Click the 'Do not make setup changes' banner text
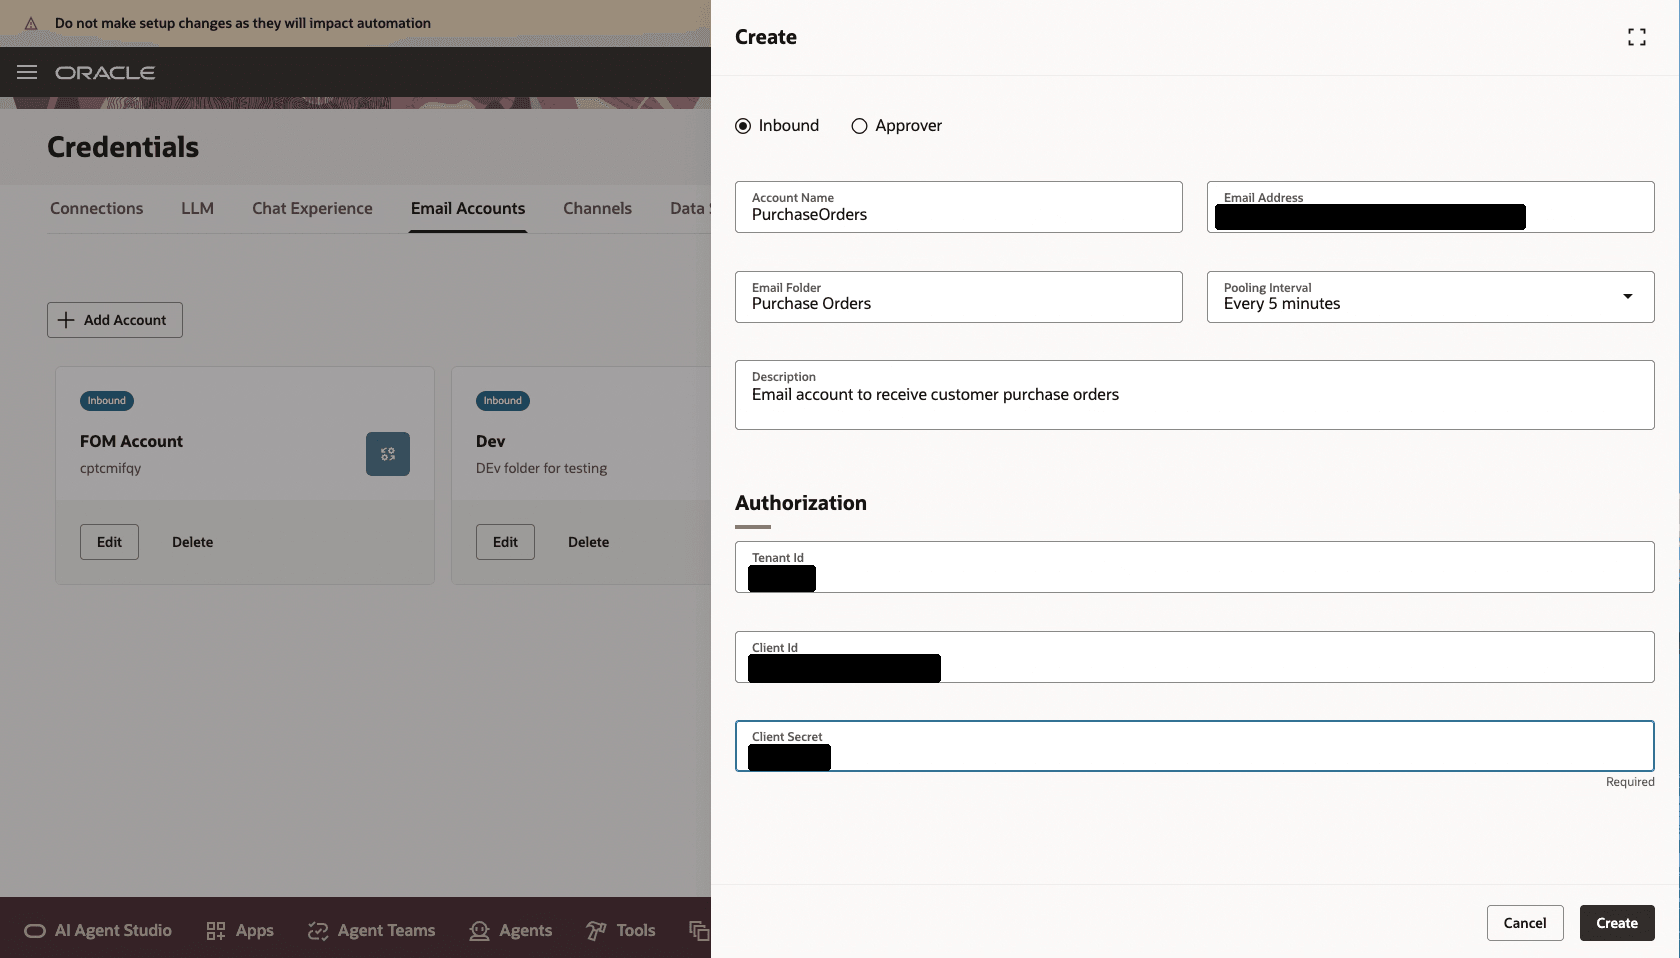The height and width of the screenshot is (958, 1680). point(243,23)
